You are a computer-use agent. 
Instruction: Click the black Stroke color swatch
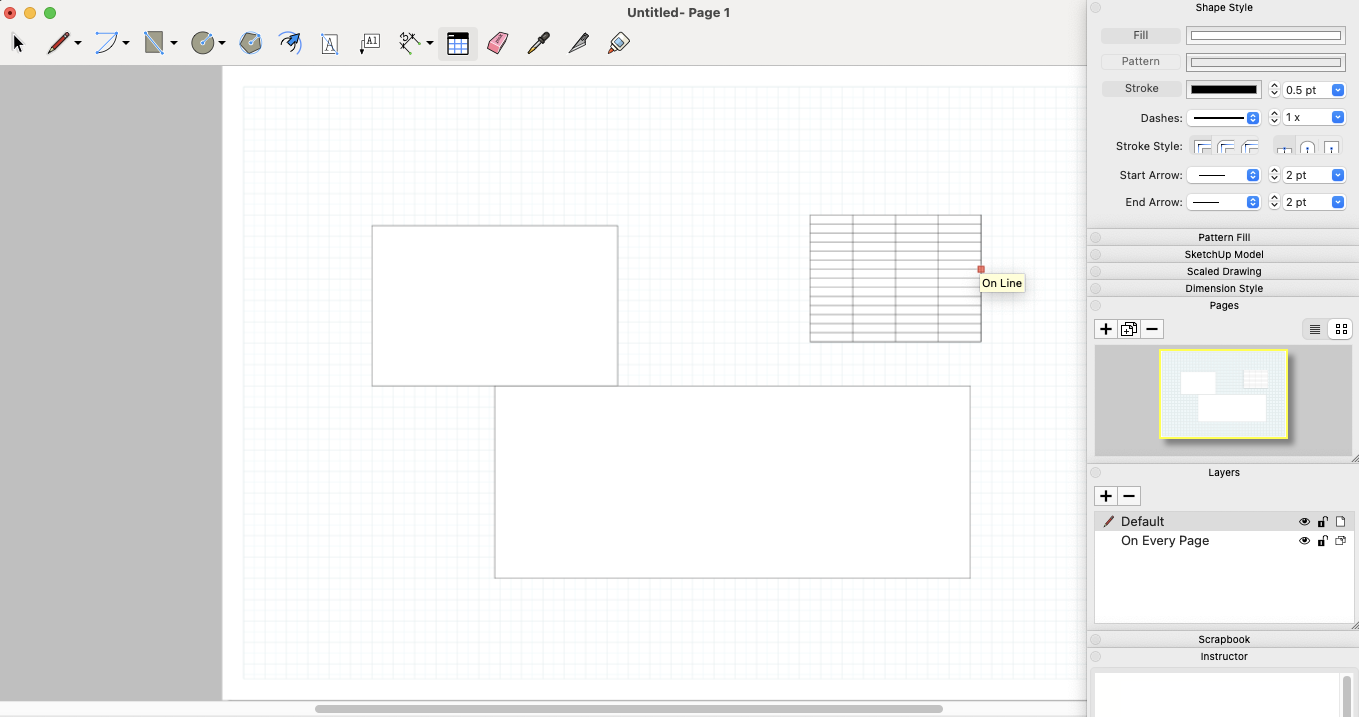(1223, 90)
